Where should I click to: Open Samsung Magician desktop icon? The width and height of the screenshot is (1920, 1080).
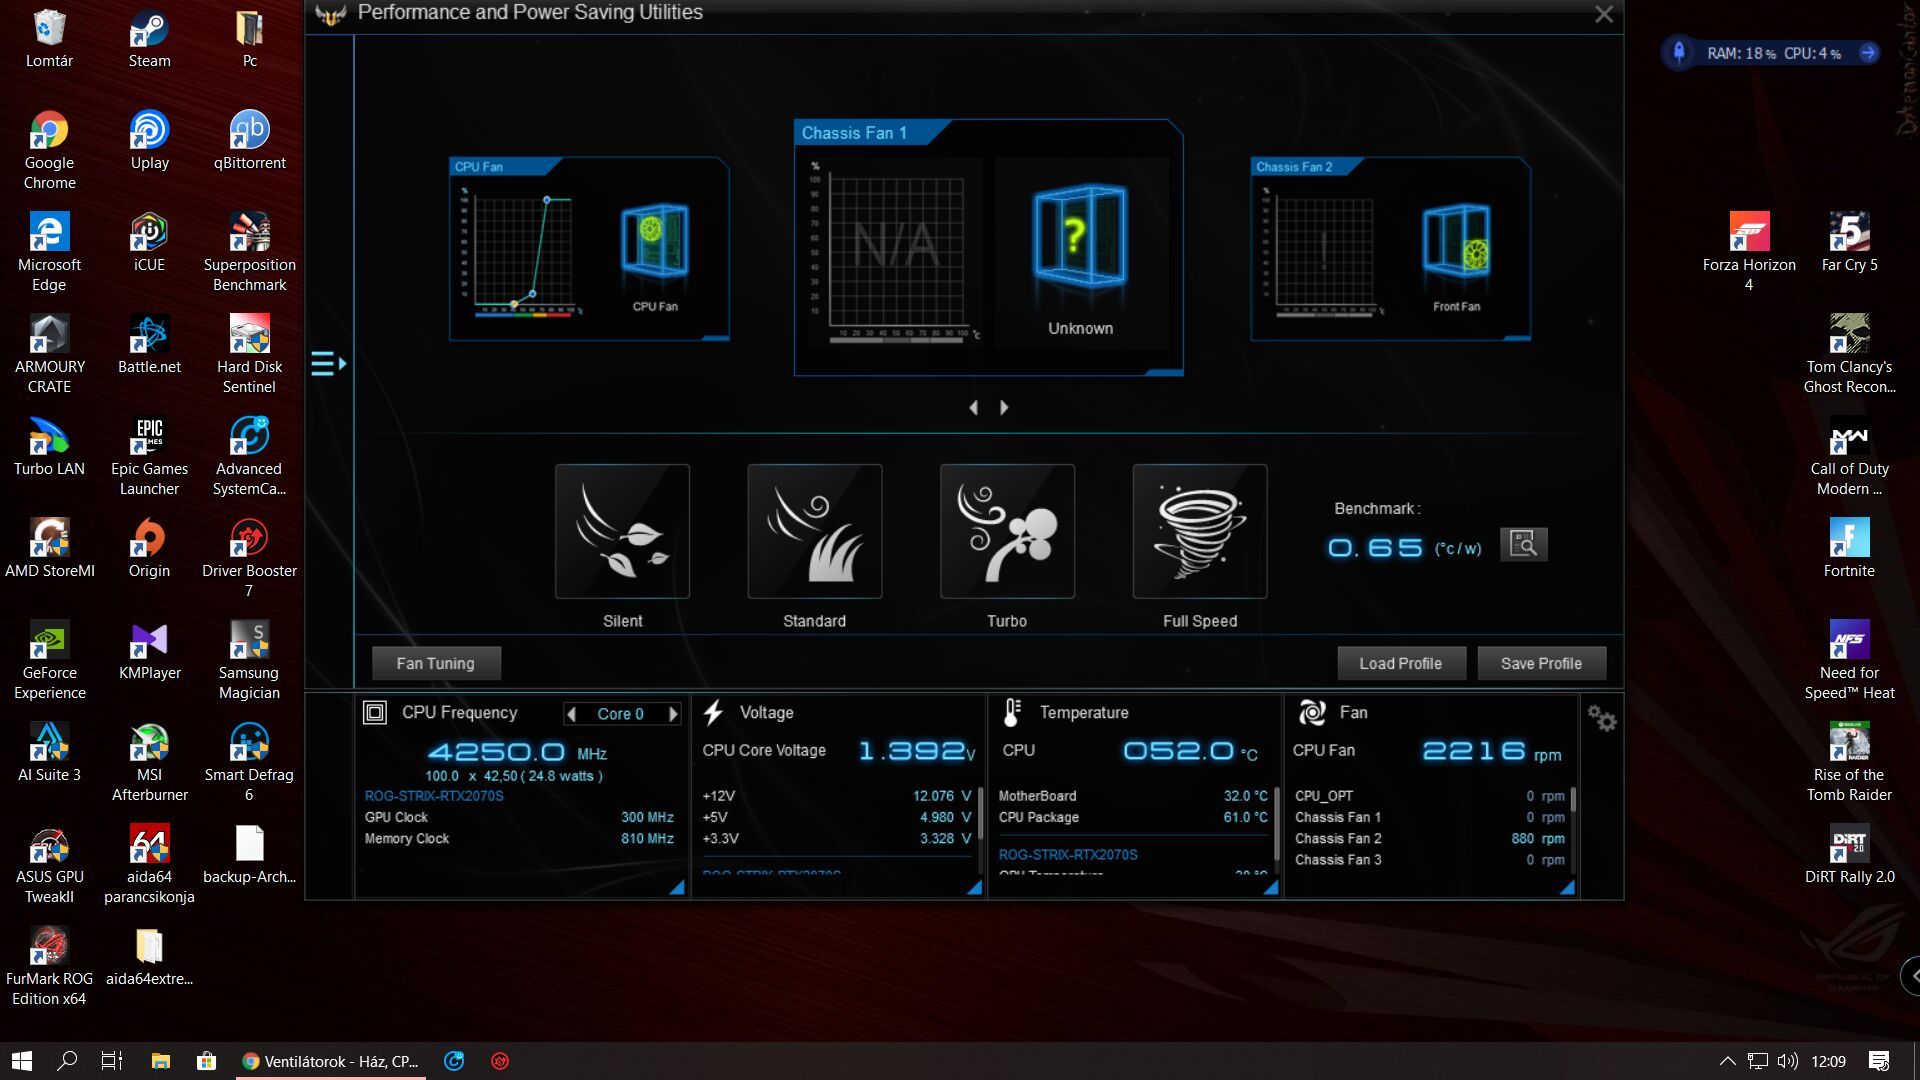249,661
